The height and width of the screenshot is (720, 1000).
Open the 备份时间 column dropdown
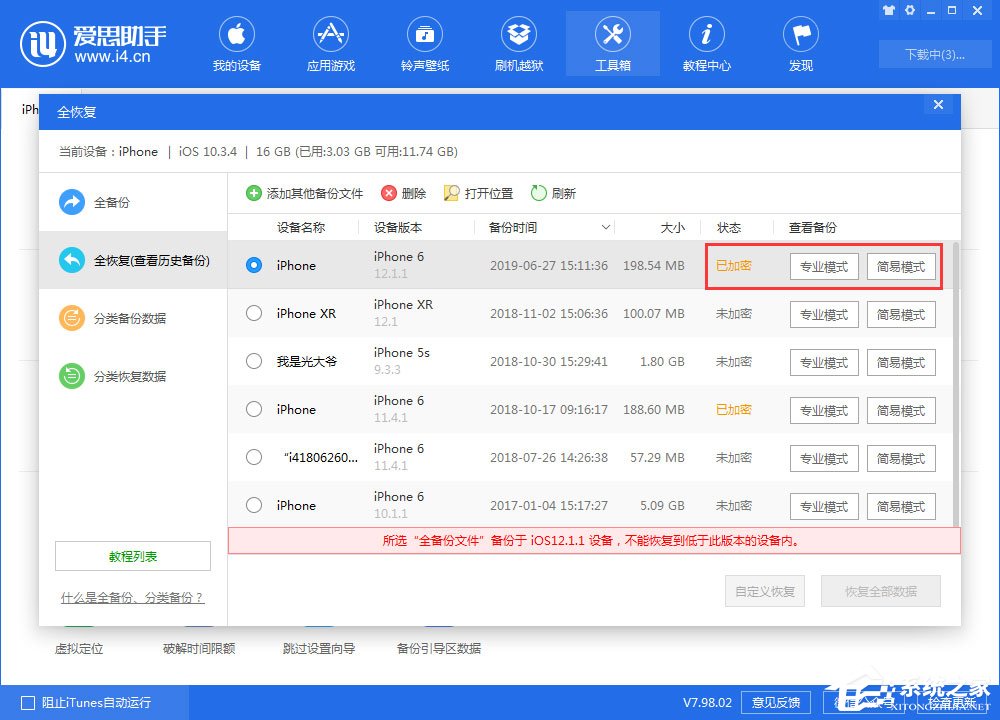coord(604,228)
